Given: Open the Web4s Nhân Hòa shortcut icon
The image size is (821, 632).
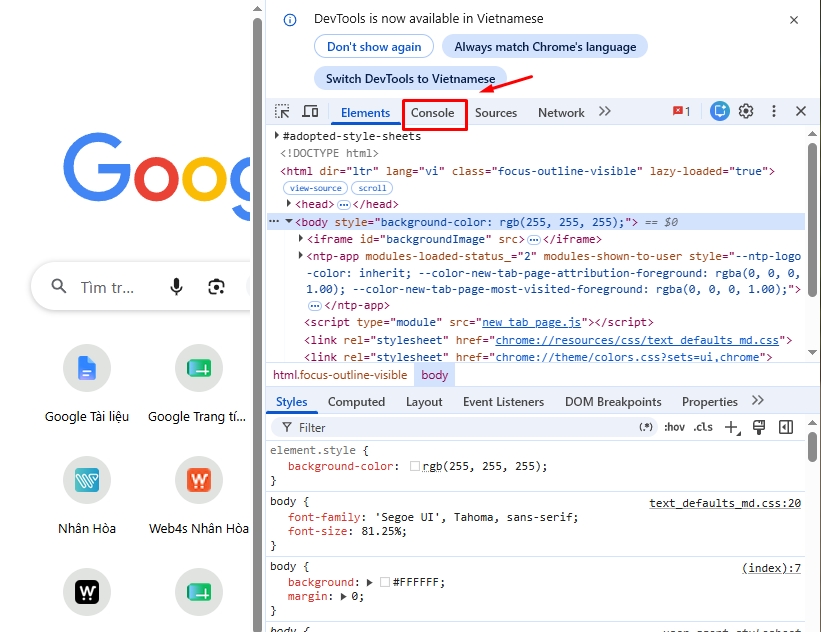Looking at the screenshot, I should (199, 480).
